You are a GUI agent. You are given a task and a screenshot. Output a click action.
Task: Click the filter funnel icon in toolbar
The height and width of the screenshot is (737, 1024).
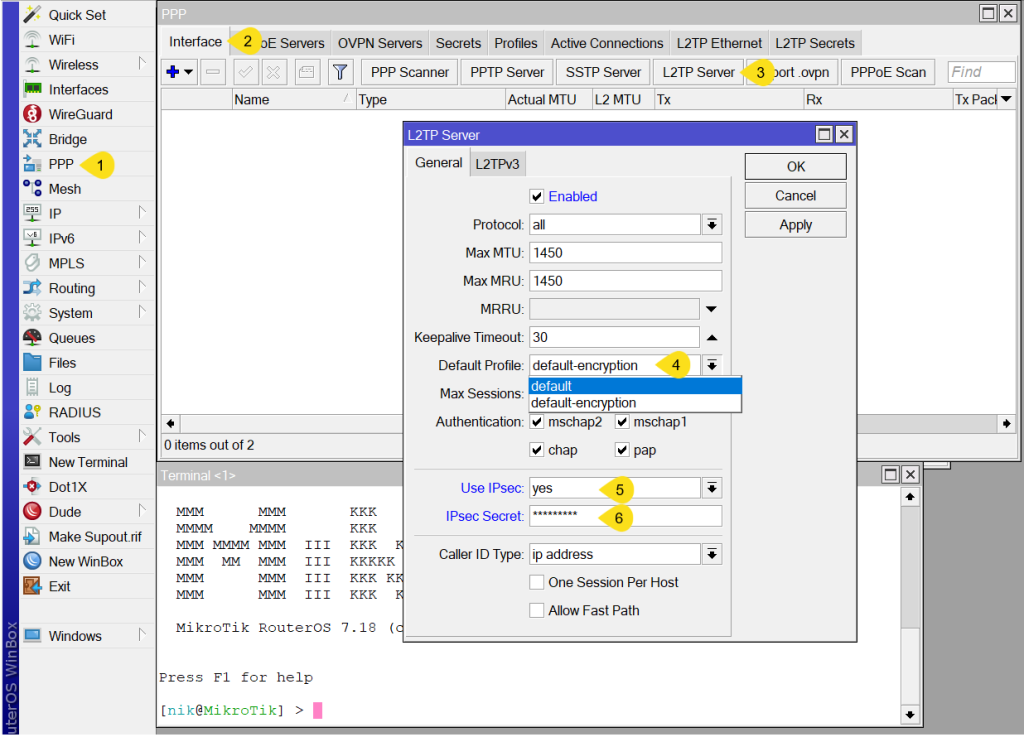340,72
